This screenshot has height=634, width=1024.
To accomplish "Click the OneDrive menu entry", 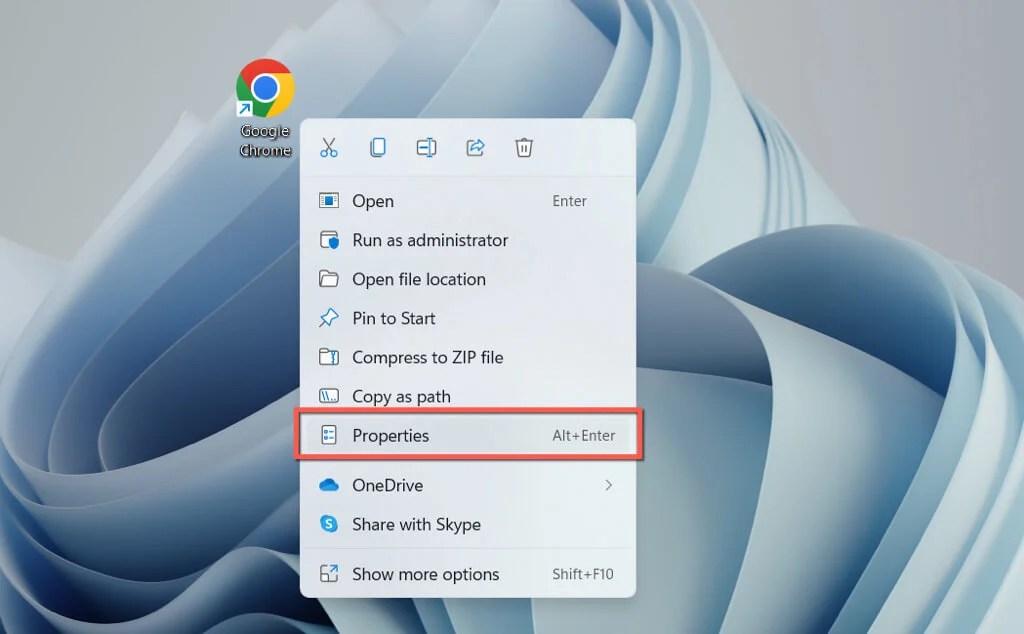I will click(468, 485).
